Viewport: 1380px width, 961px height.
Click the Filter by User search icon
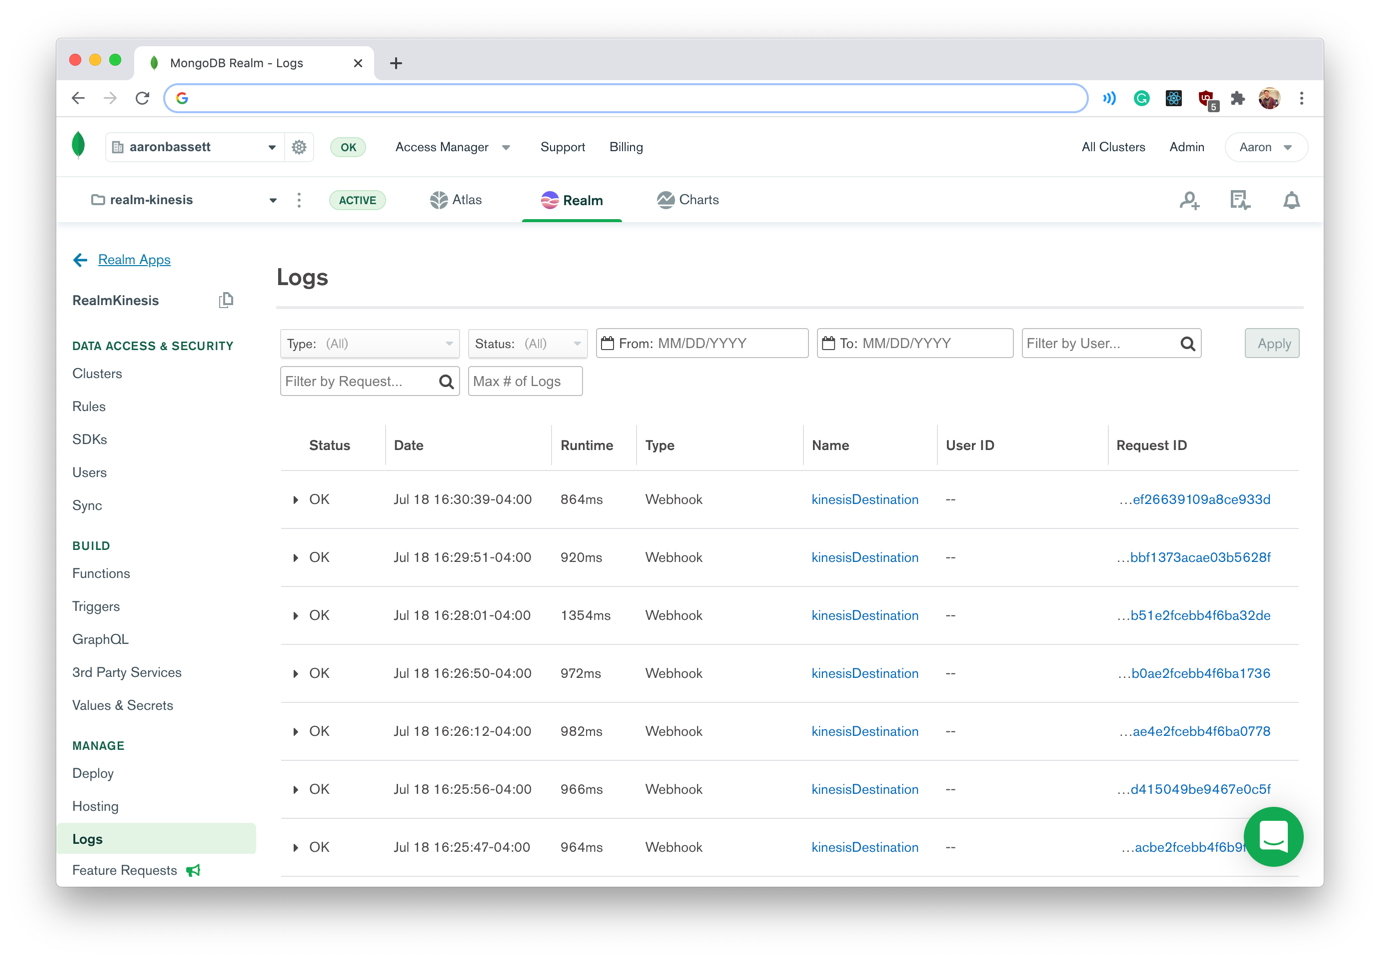(x=1187, y=344)
